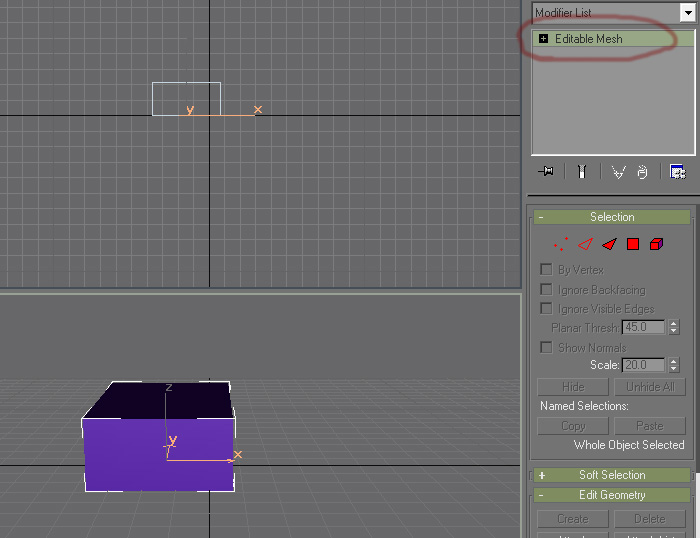Expand the Editable Mesh plus box
The height and width of the screenshot is (538, 700).
click(x=543, y=39)
